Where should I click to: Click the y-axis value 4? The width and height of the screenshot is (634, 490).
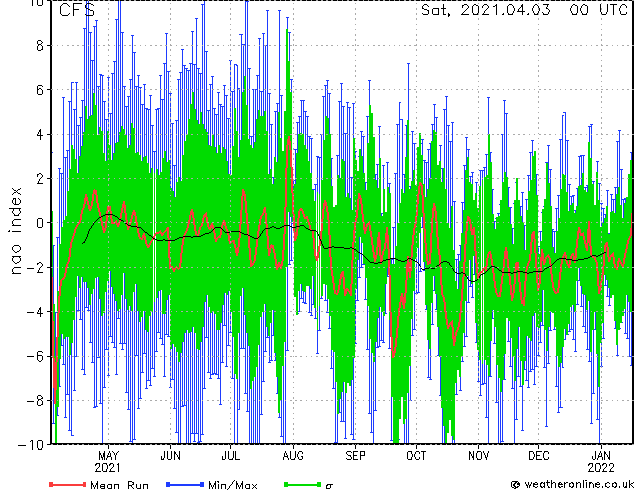(40, 134)
